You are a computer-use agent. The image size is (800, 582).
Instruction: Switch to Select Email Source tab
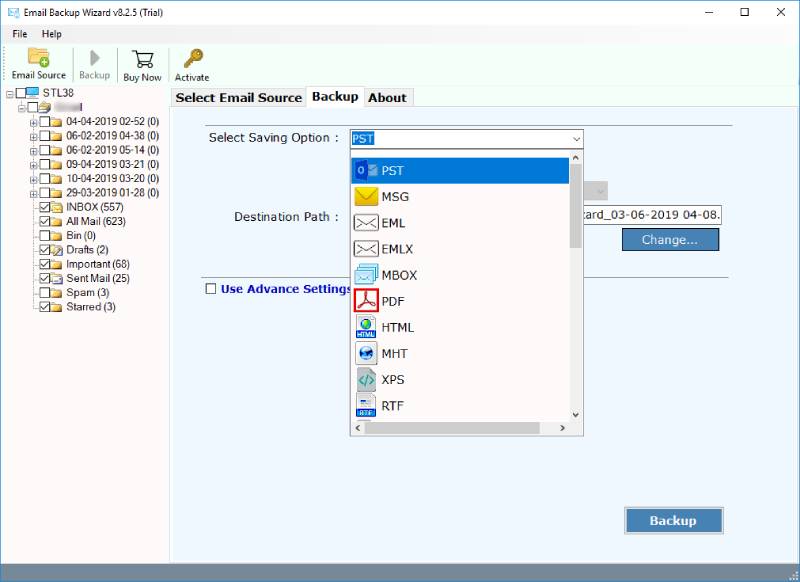238,97
